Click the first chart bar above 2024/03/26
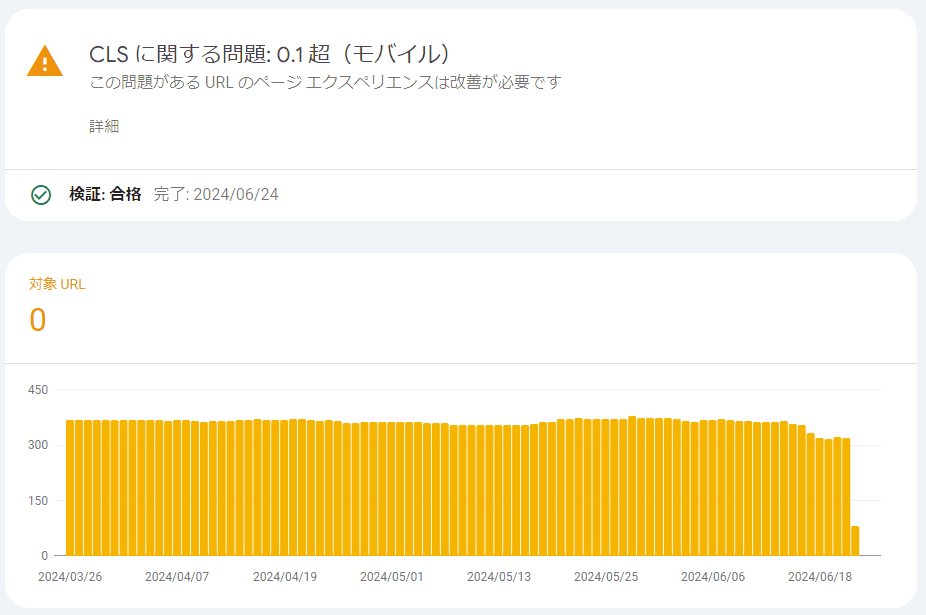The height and width of the screenshot is (615, 926). click(x=70, y=488)
